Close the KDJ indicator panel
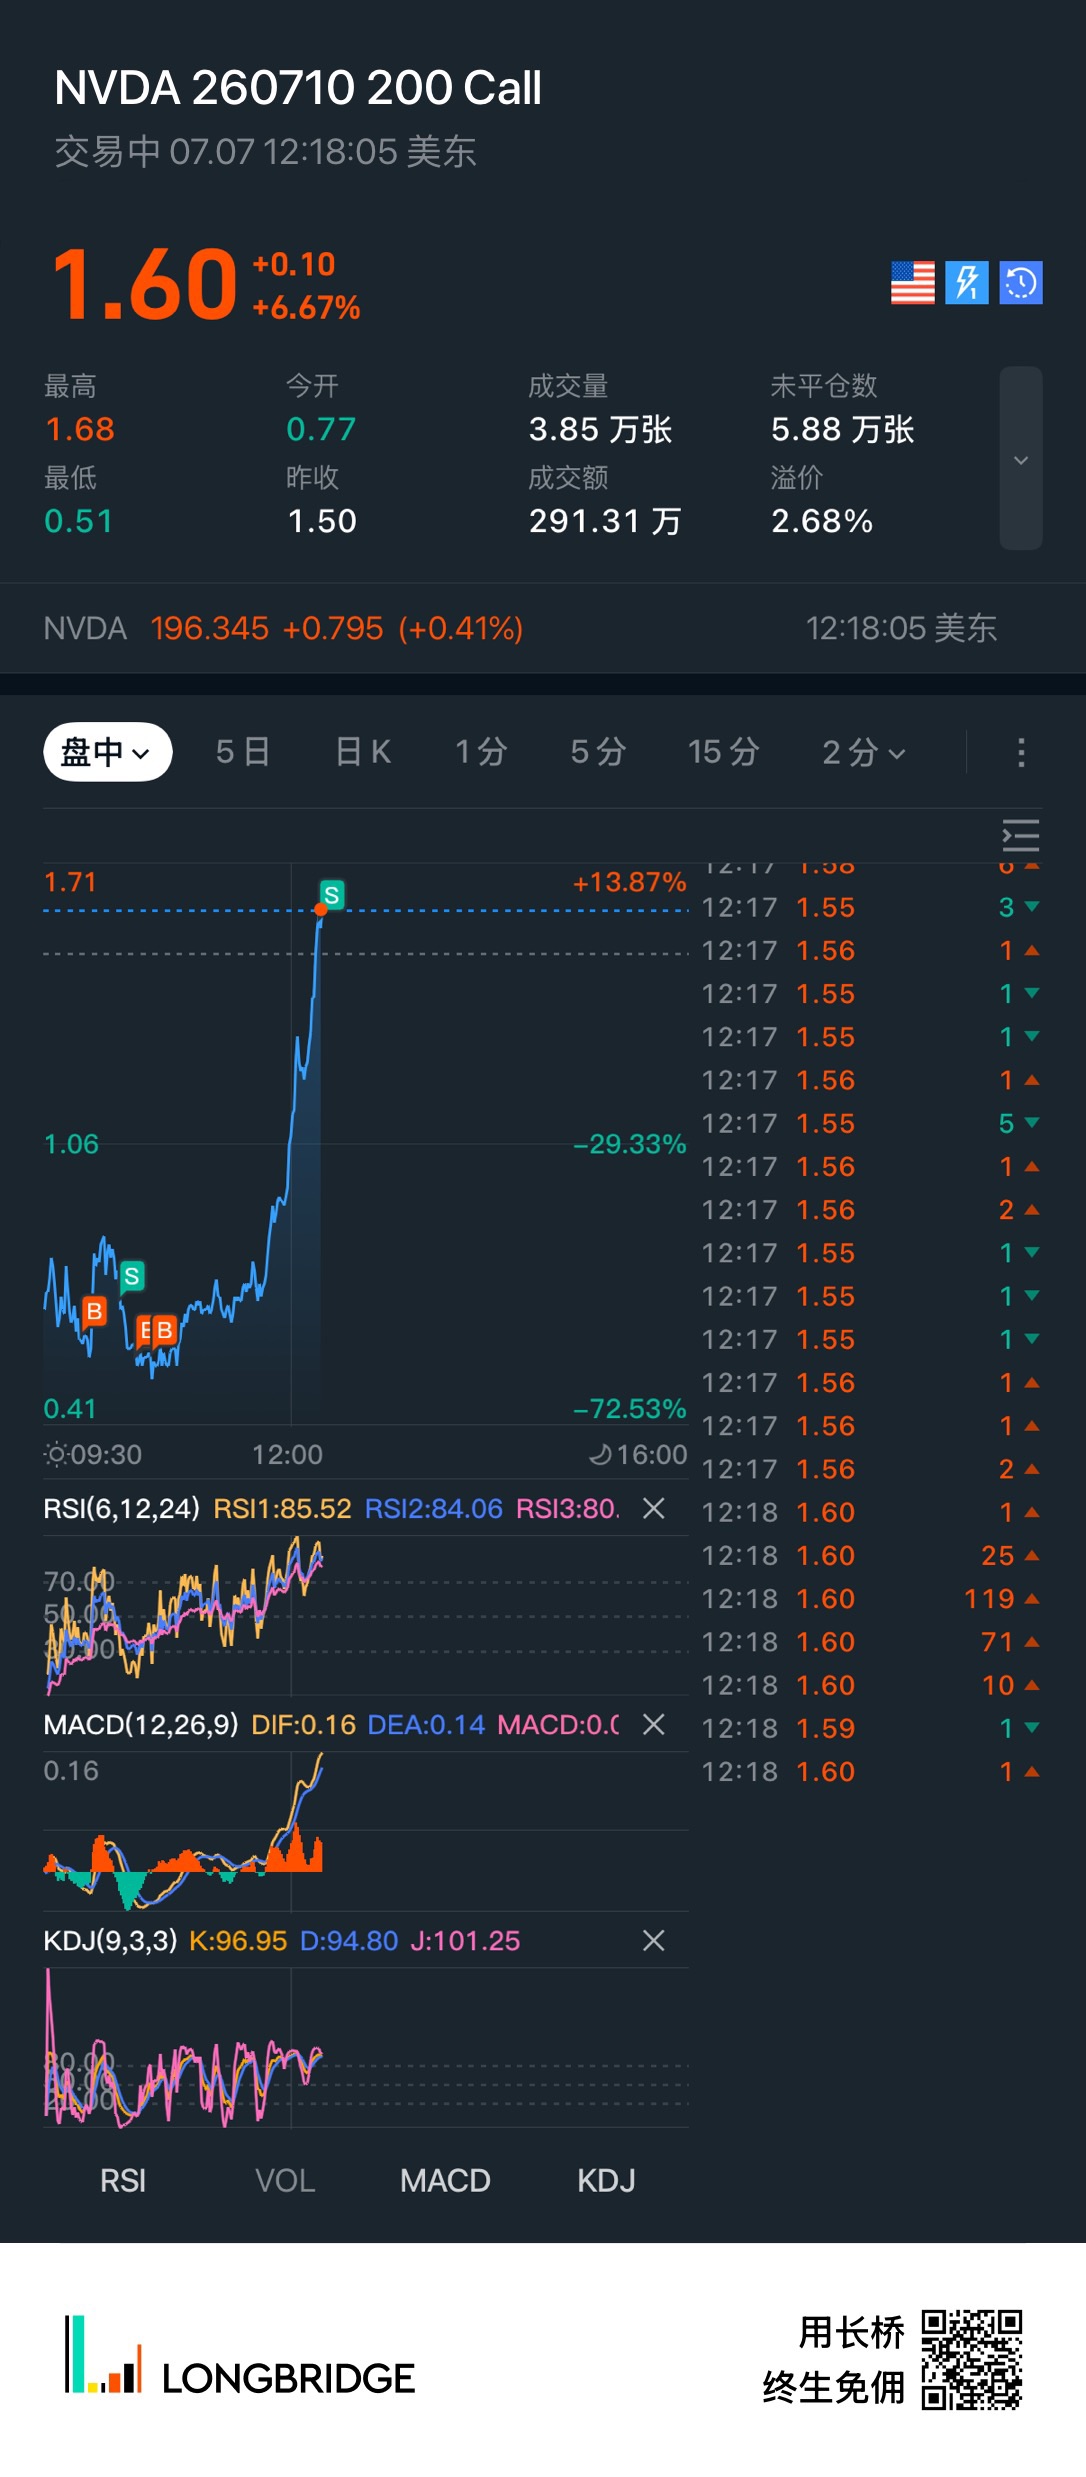The width and height of the screenshot is (1086, 2477). point(654,1941)
